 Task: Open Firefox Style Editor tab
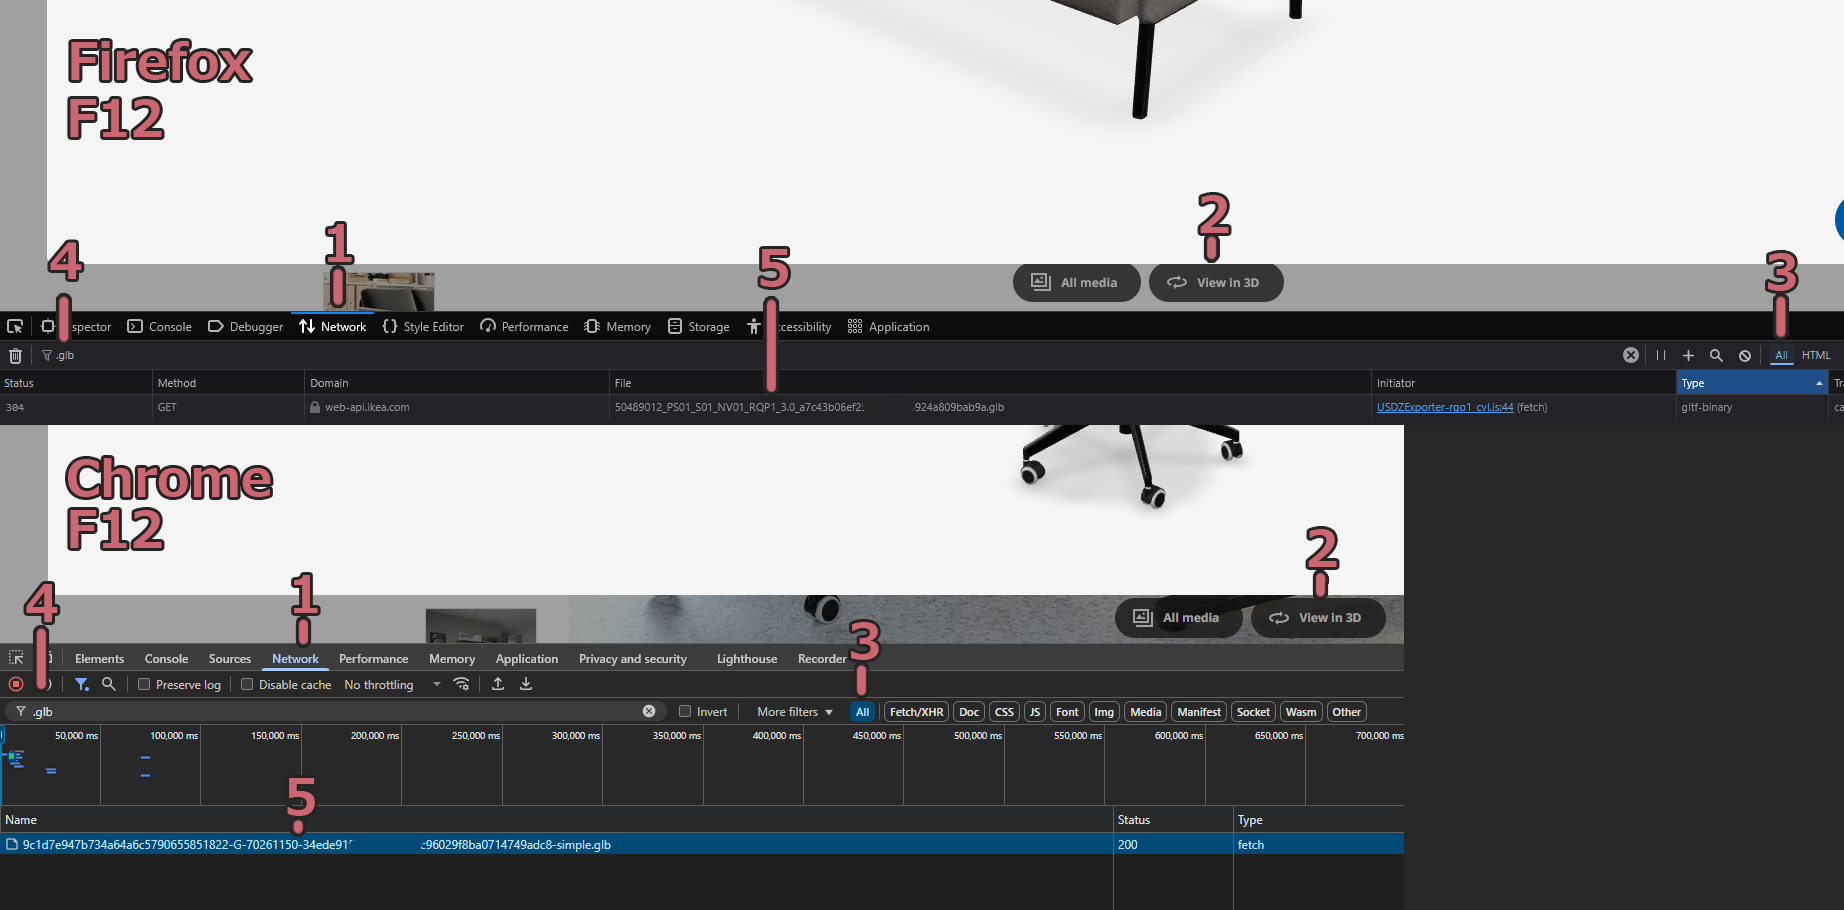(x=423, y=327)
